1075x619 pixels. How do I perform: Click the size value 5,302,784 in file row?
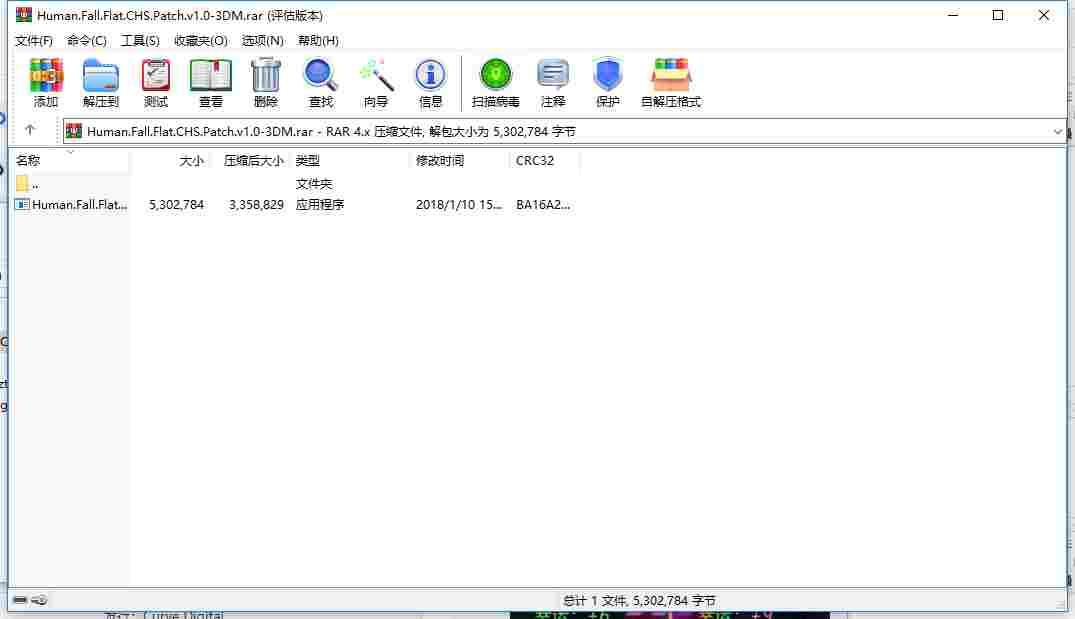pos(176,204)
